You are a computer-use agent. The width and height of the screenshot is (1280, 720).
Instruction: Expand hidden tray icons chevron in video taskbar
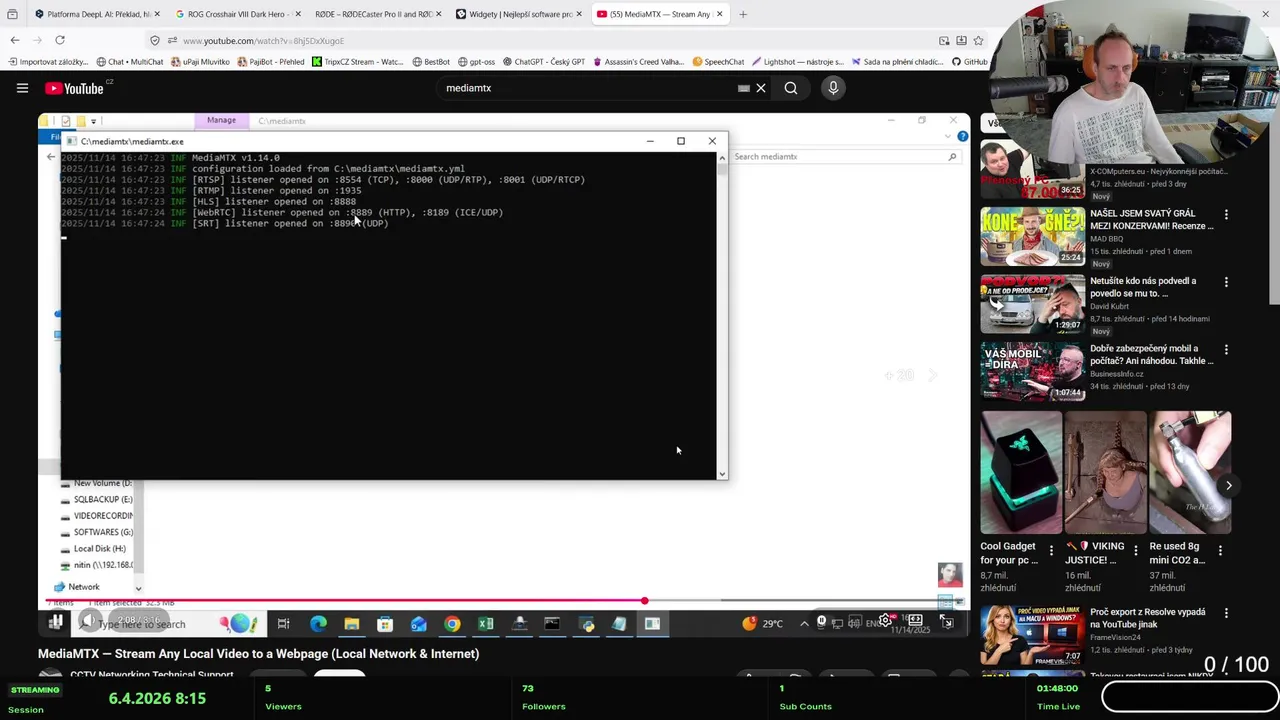pos(804,624)
